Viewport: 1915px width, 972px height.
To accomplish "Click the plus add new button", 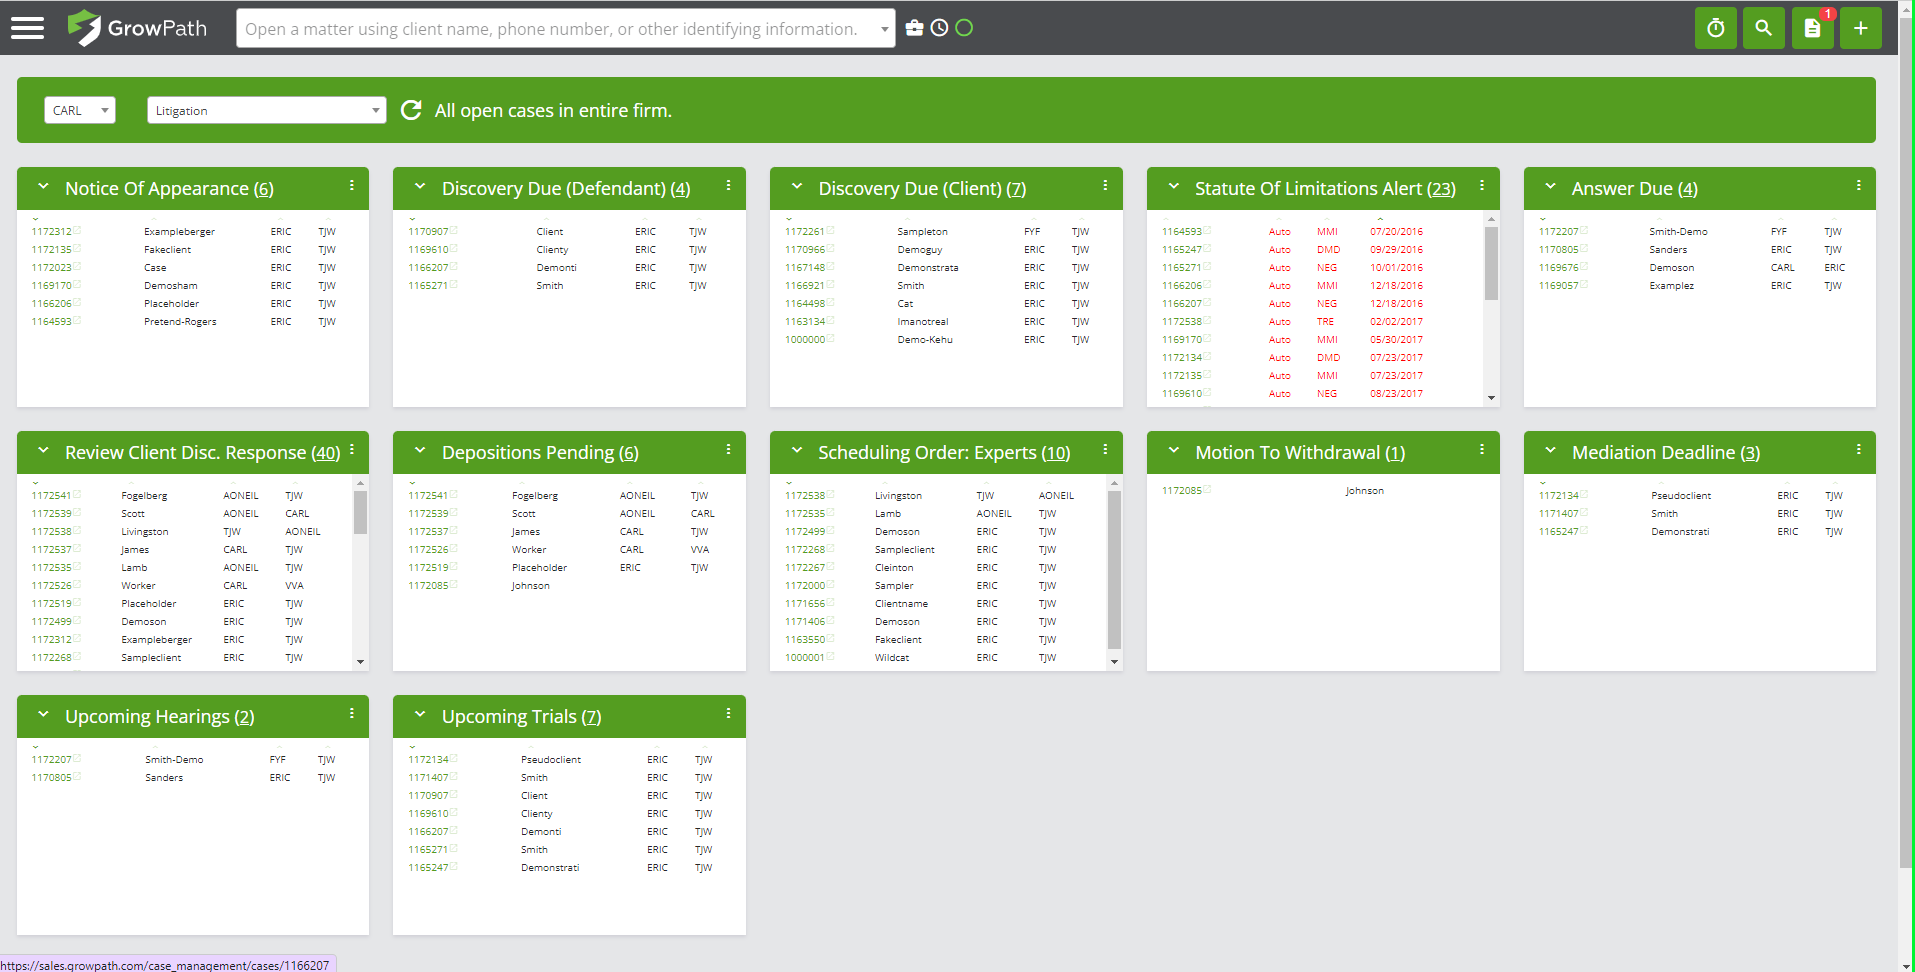I will [x=1860, y=28].
